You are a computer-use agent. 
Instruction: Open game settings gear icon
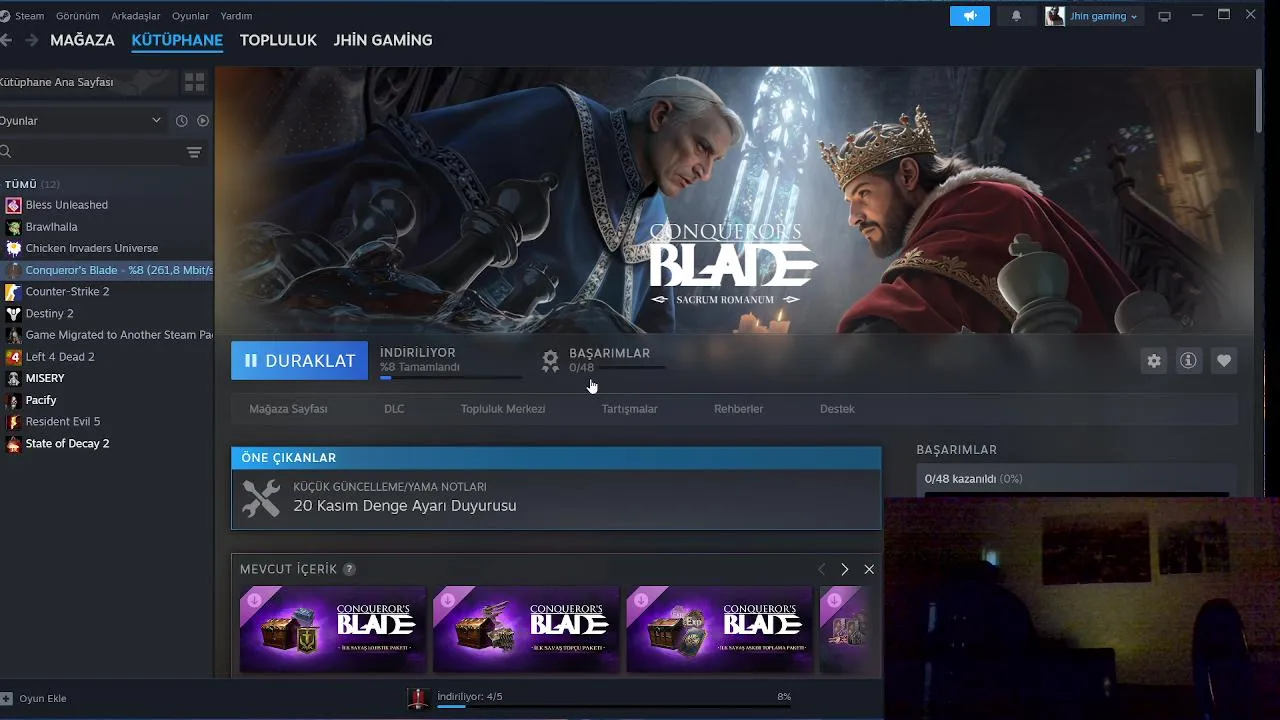point(1154,361)
